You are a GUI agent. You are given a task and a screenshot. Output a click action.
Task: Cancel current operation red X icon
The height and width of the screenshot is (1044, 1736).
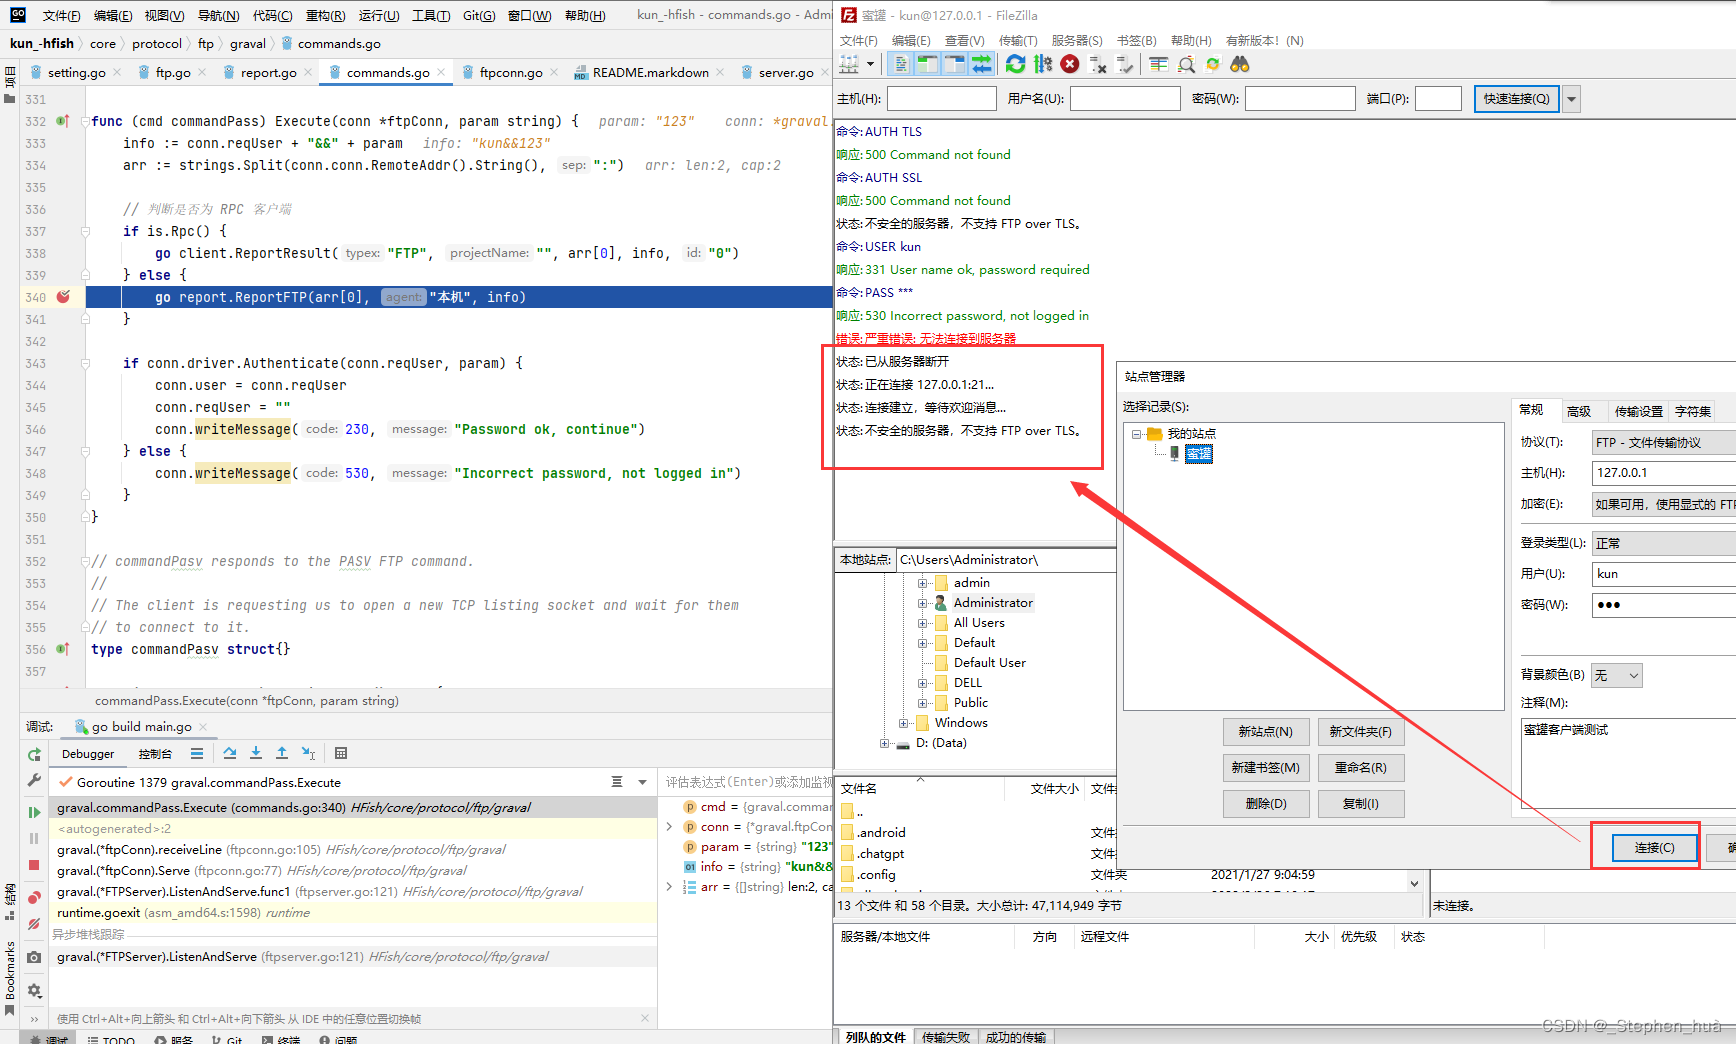click(x=1070, y=64)
